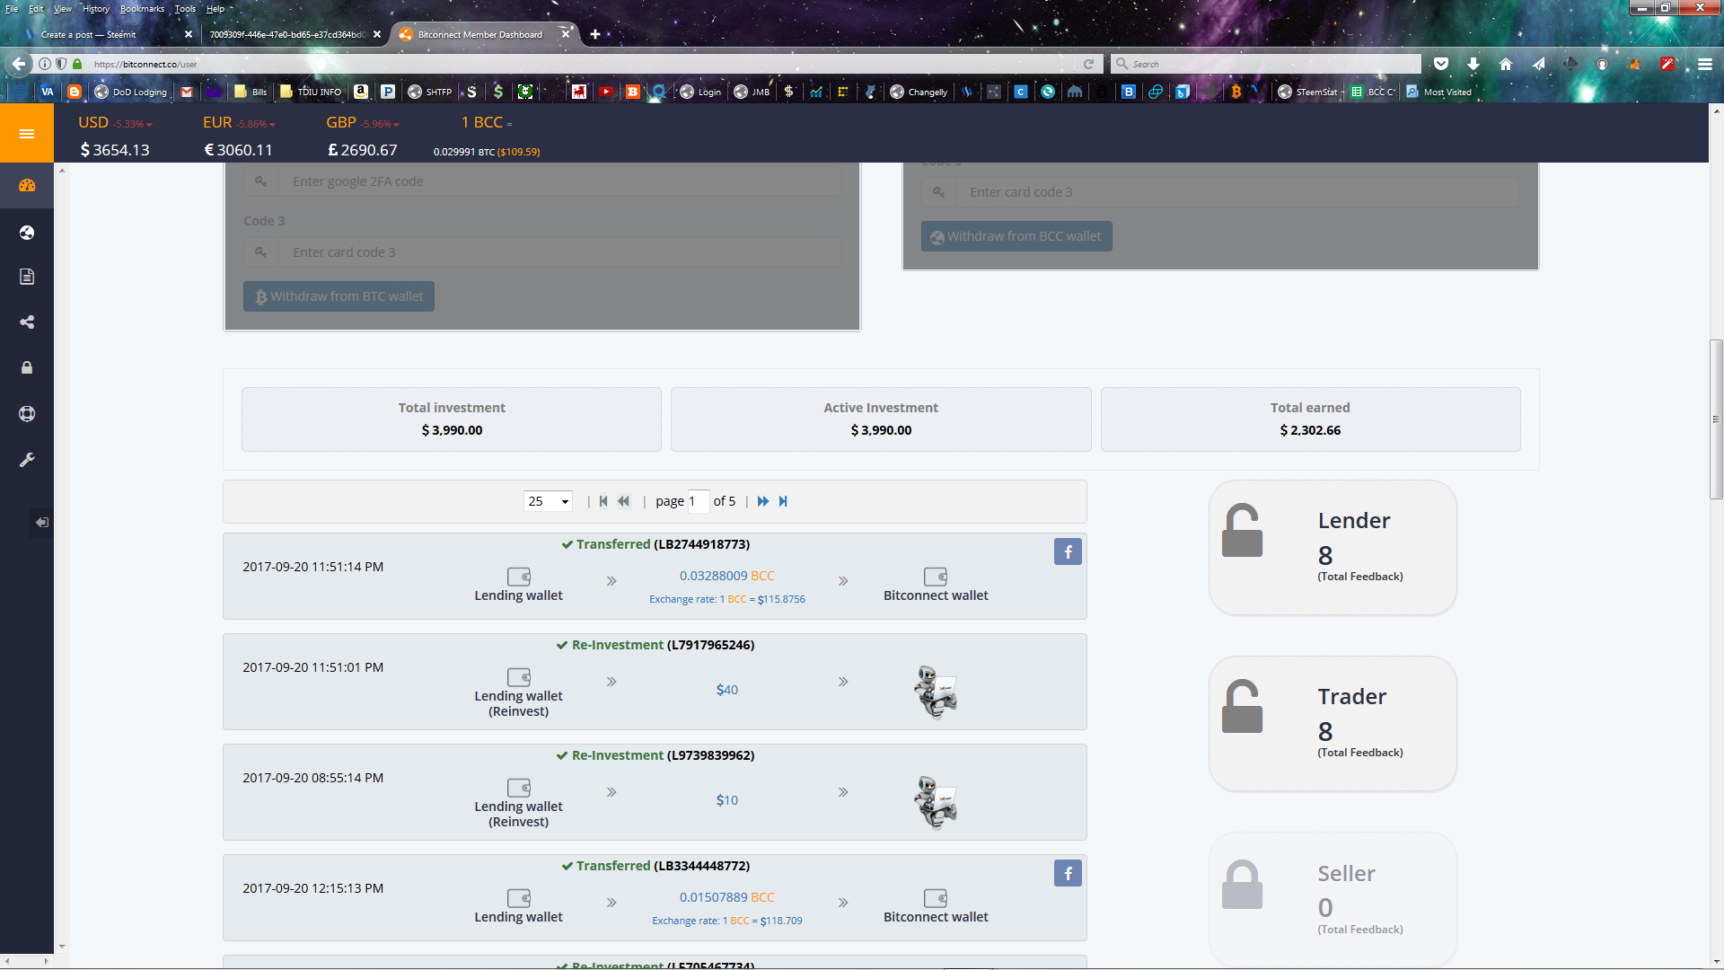Open the TDIU INFO bookmark folder
Screen dimensions: 1724x970
[311, 92]
